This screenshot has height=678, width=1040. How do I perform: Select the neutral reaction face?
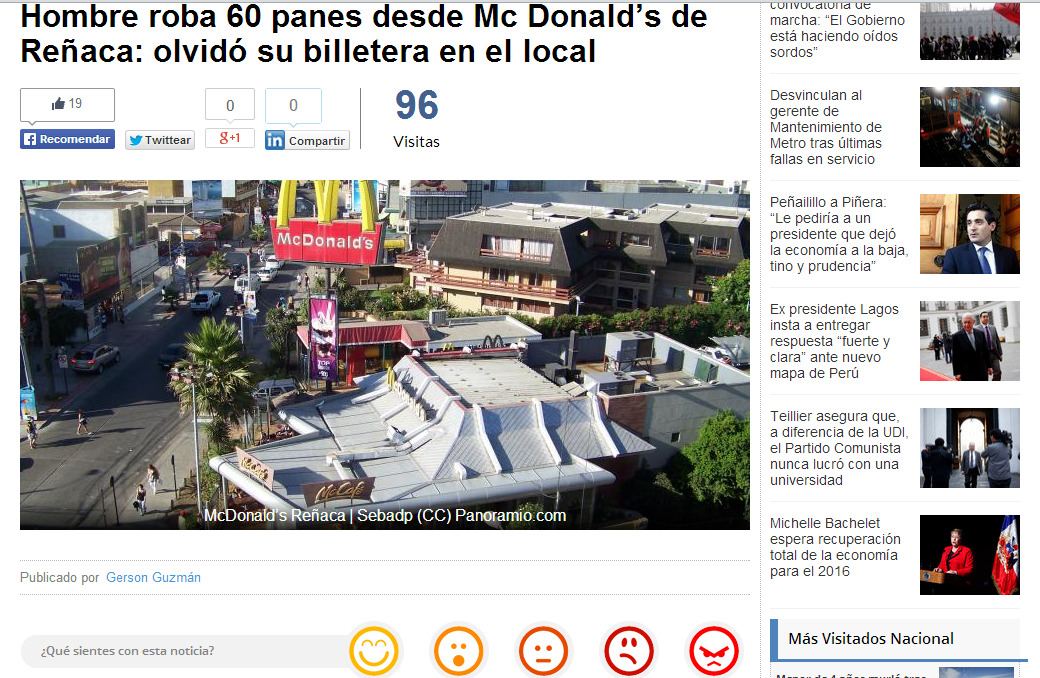coord(543,651)
